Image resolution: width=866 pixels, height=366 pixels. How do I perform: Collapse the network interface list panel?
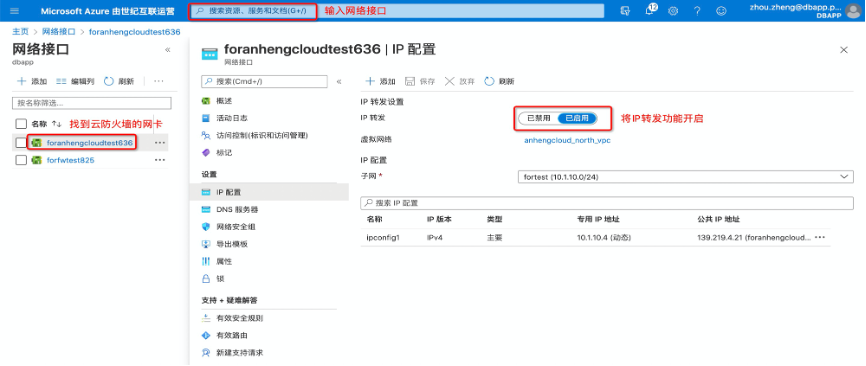(x=167, y=50)
